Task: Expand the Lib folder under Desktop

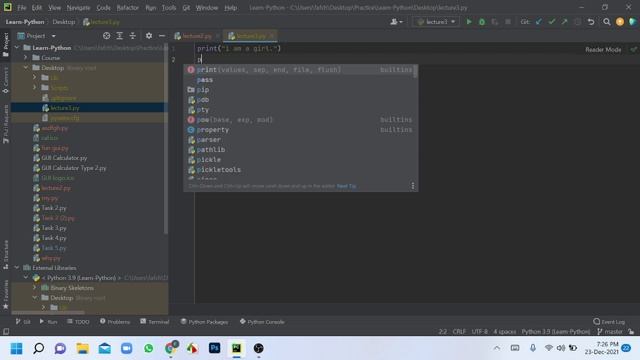Action: tap(35, 78)
